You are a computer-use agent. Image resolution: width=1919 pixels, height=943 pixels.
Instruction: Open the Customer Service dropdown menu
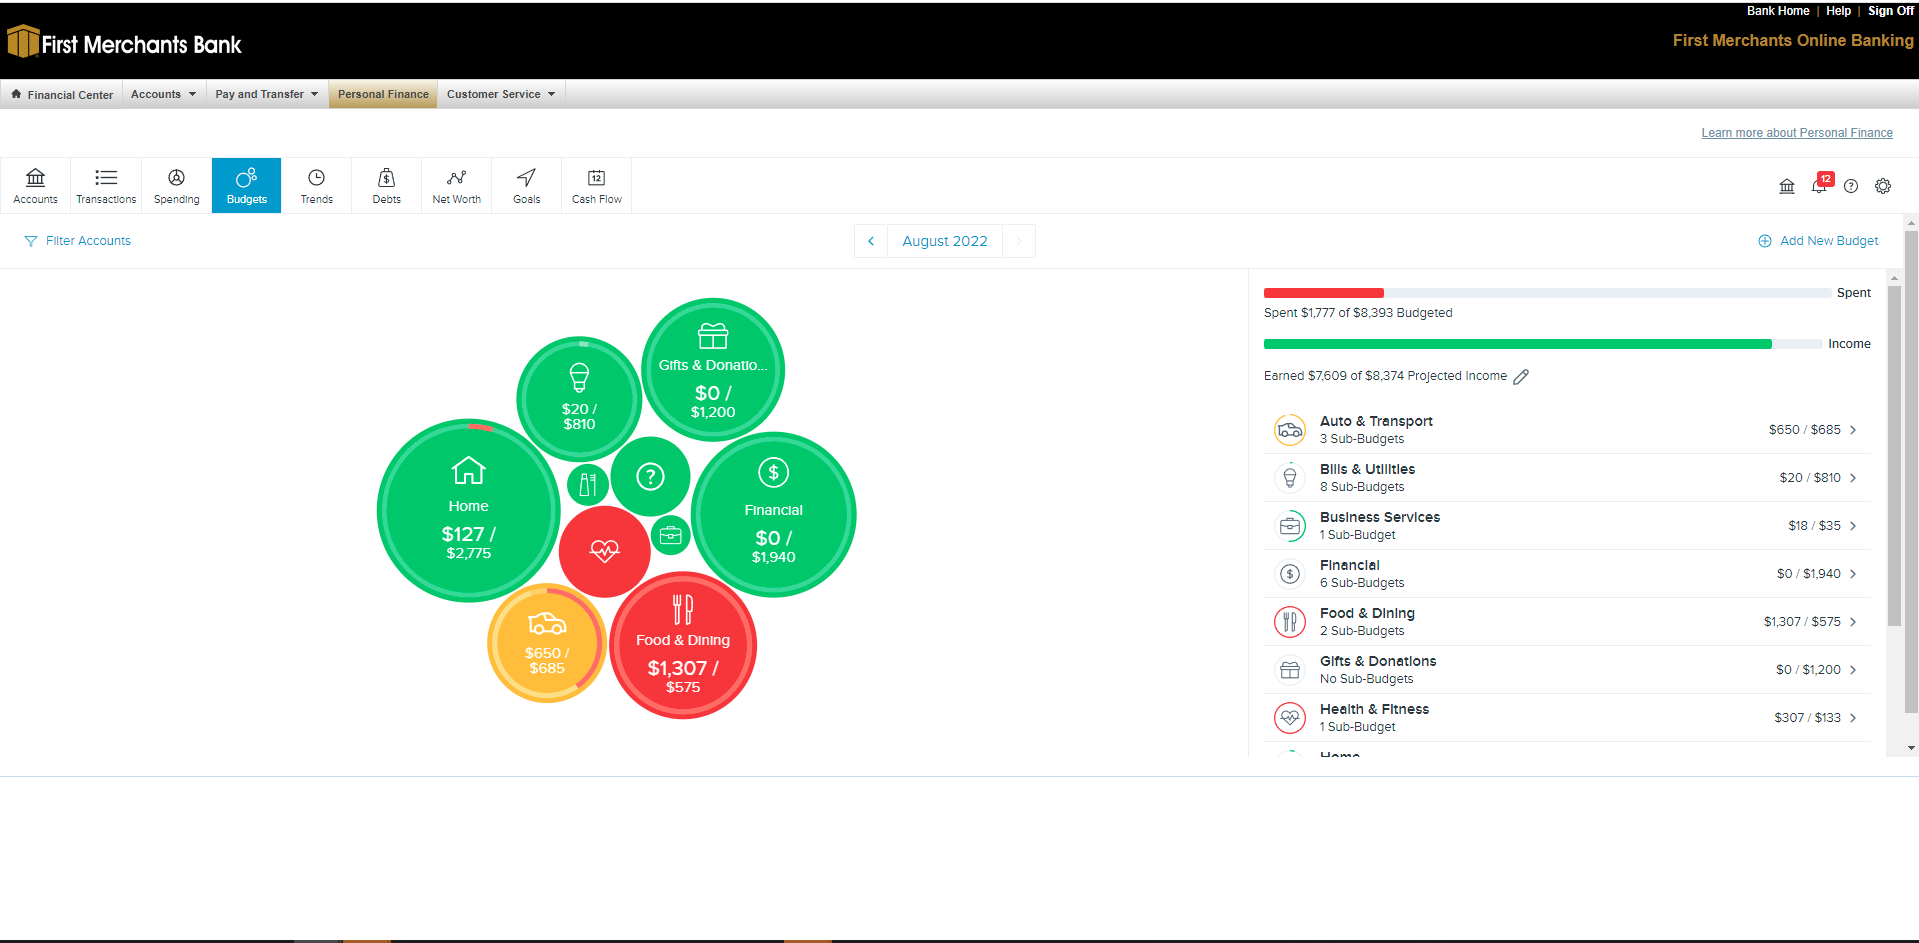pyautogui.click(x=501, y=94)
